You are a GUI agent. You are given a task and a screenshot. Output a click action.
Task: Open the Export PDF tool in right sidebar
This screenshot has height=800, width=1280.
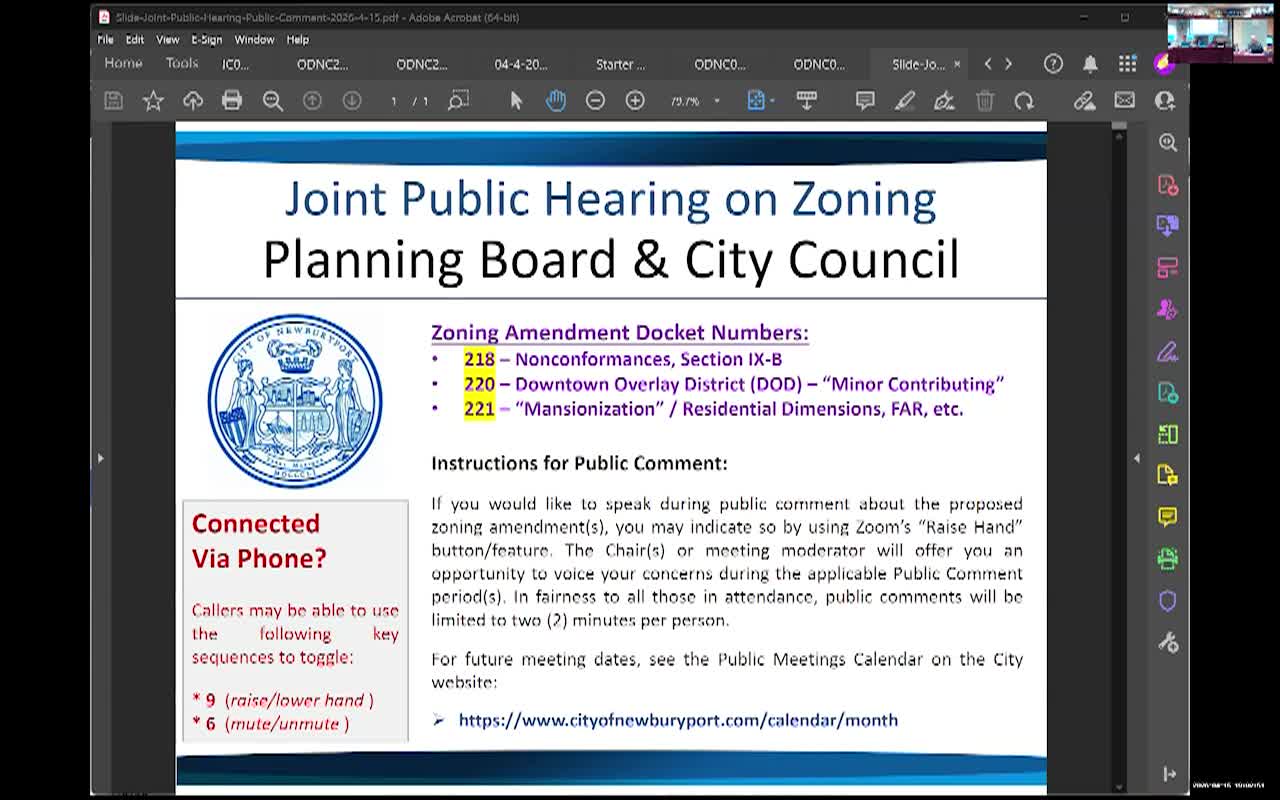(x=1168, y=226)
